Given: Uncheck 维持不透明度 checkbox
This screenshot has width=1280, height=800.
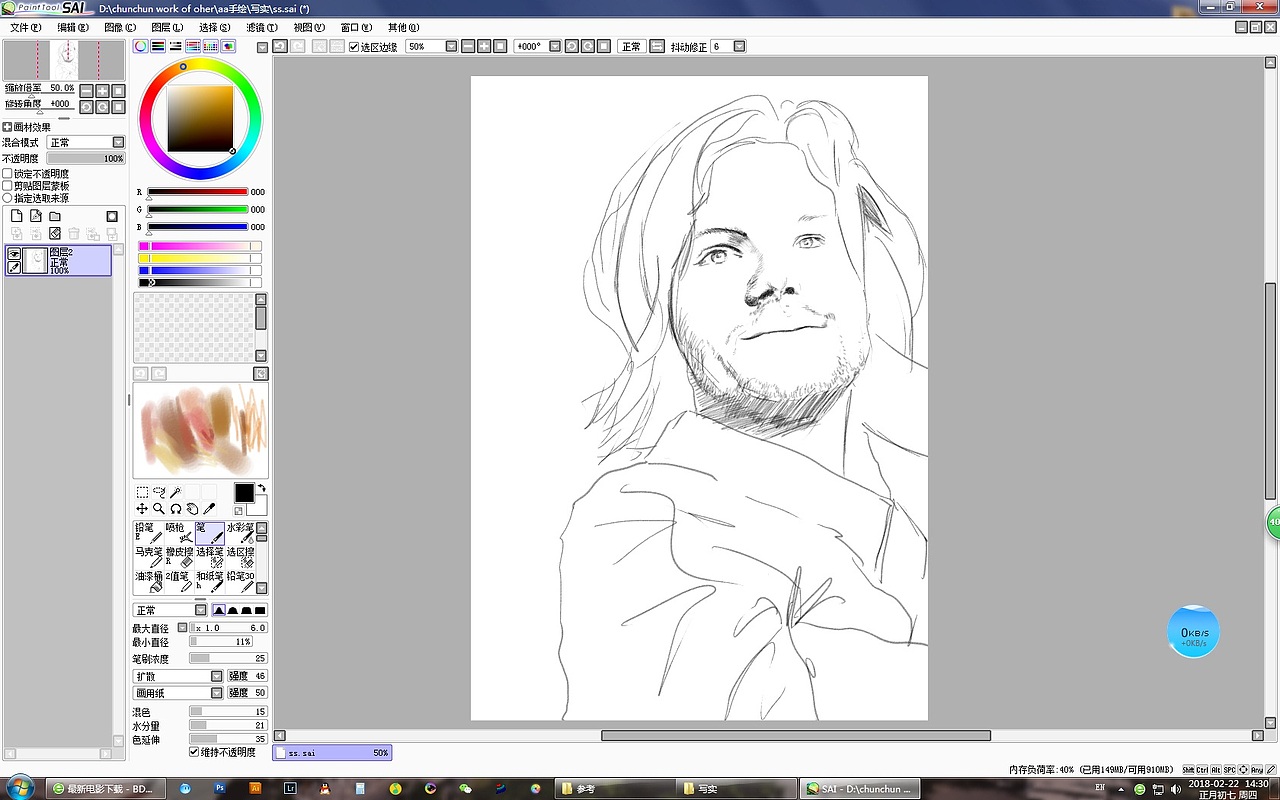Looking at the screenshot, I should (x=194, y=752).
